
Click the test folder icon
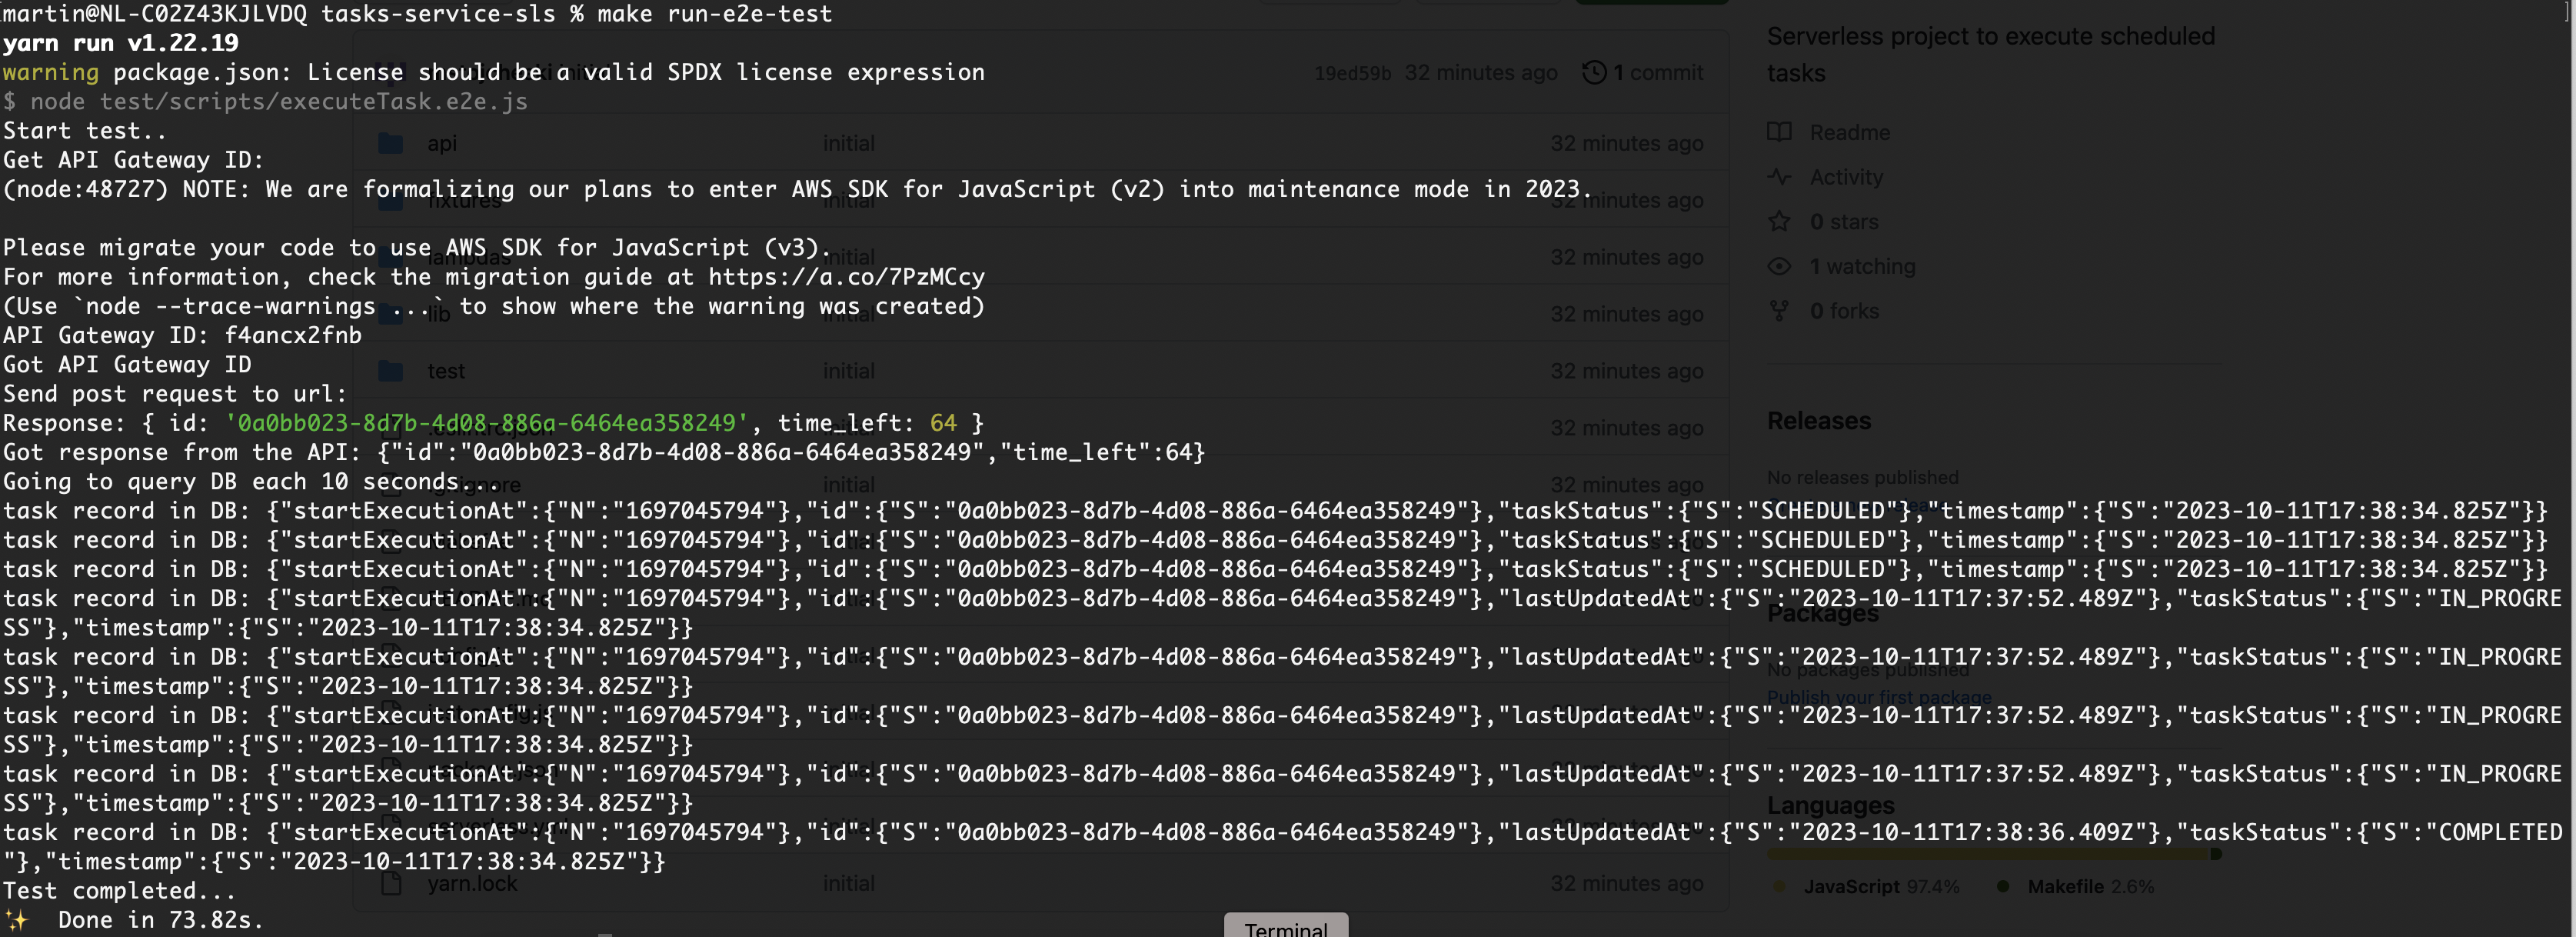[x=390, y=371]
